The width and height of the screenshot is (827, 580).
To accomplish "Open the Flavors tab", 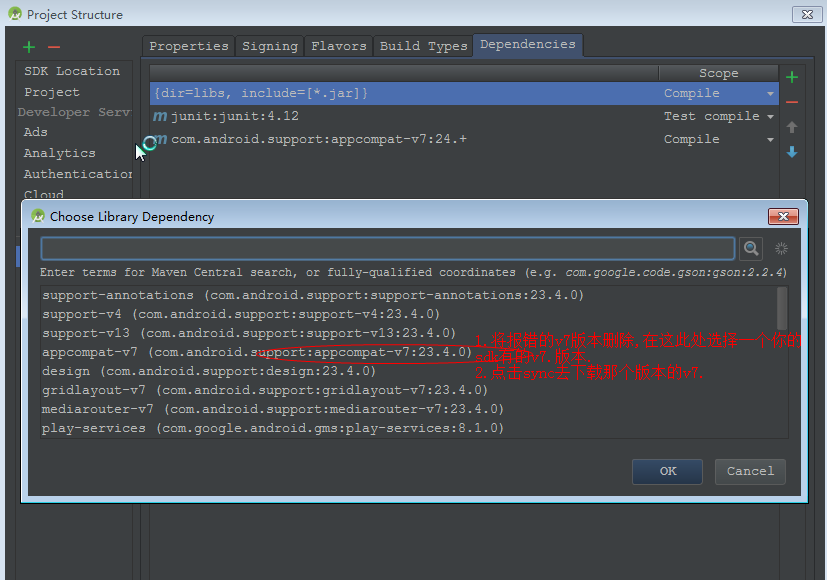I will 339,46.
